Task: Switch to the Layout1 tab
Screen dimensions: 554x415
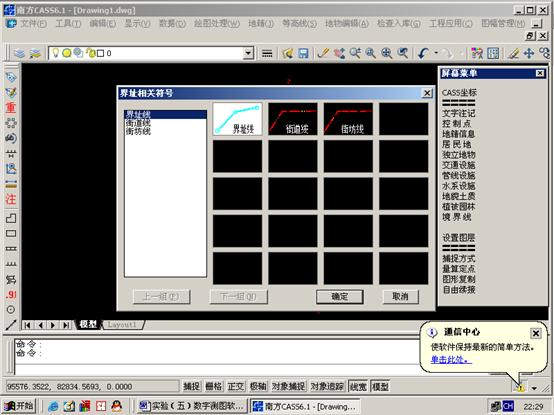Action: click(x=122, y=325)
